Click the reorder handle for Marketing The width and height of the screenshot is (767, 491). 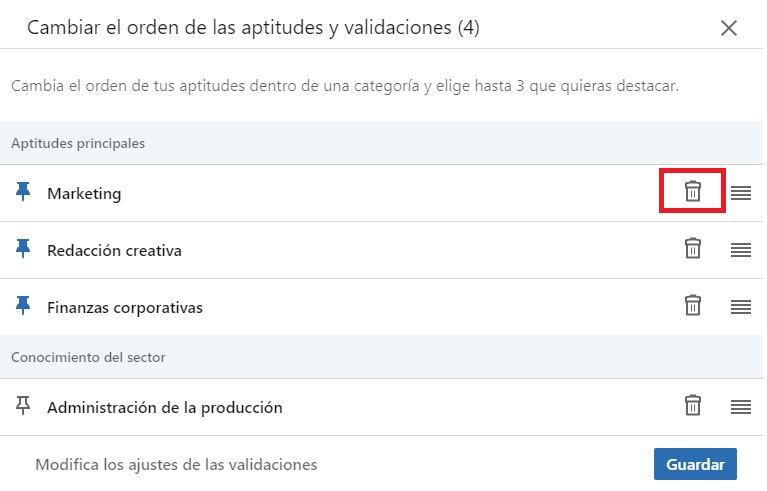pos(740,193)
